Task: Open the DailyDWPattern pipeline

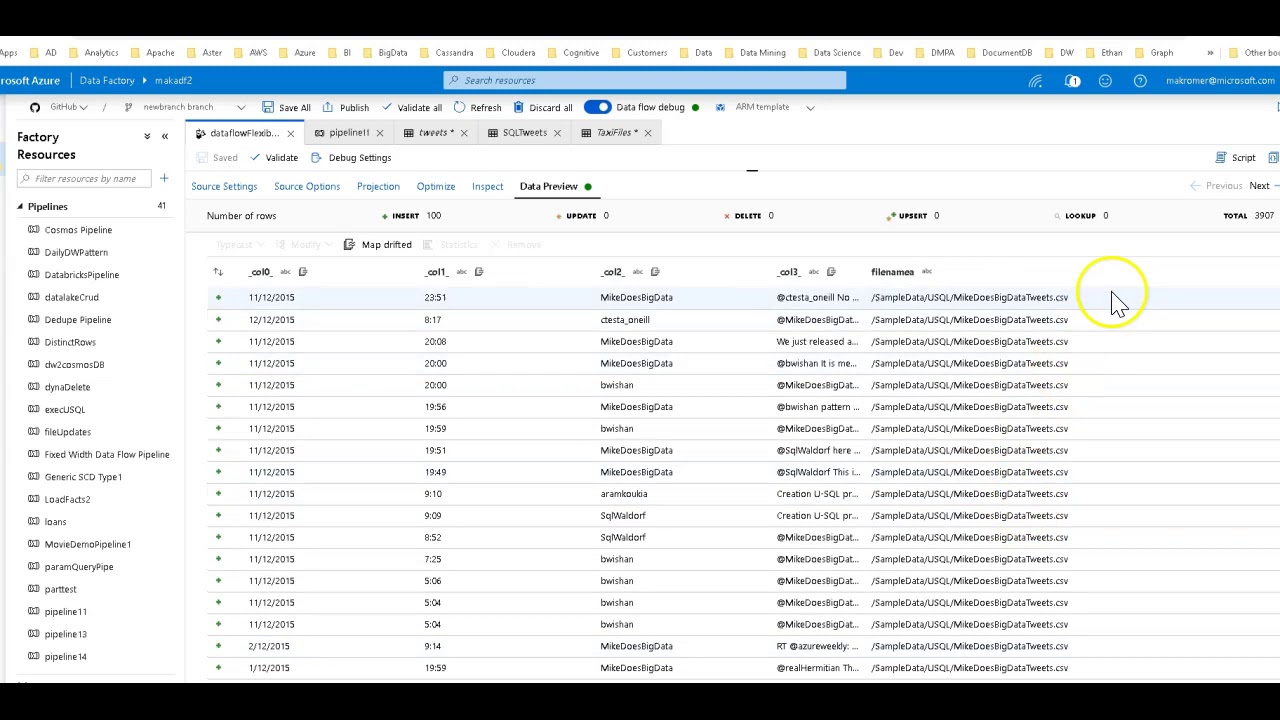Action: coord(76,252)
